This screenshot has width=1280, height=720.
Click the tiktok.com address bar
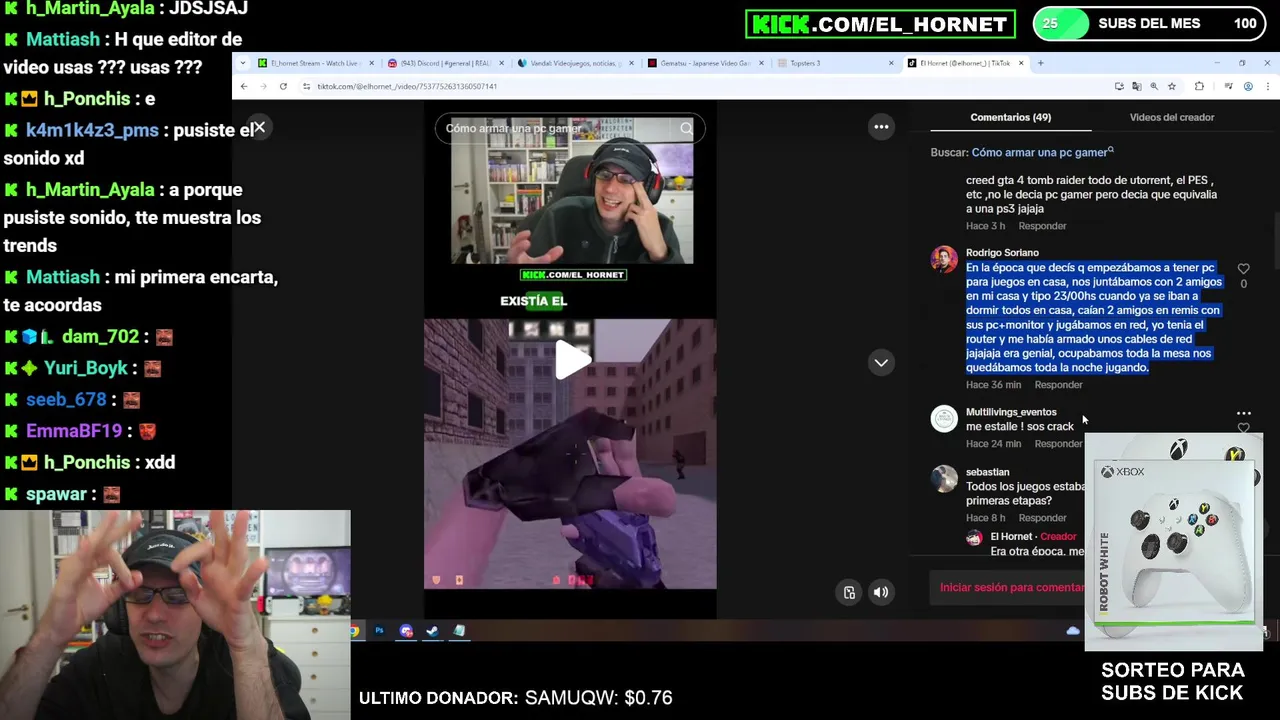[x=700, y=86]
